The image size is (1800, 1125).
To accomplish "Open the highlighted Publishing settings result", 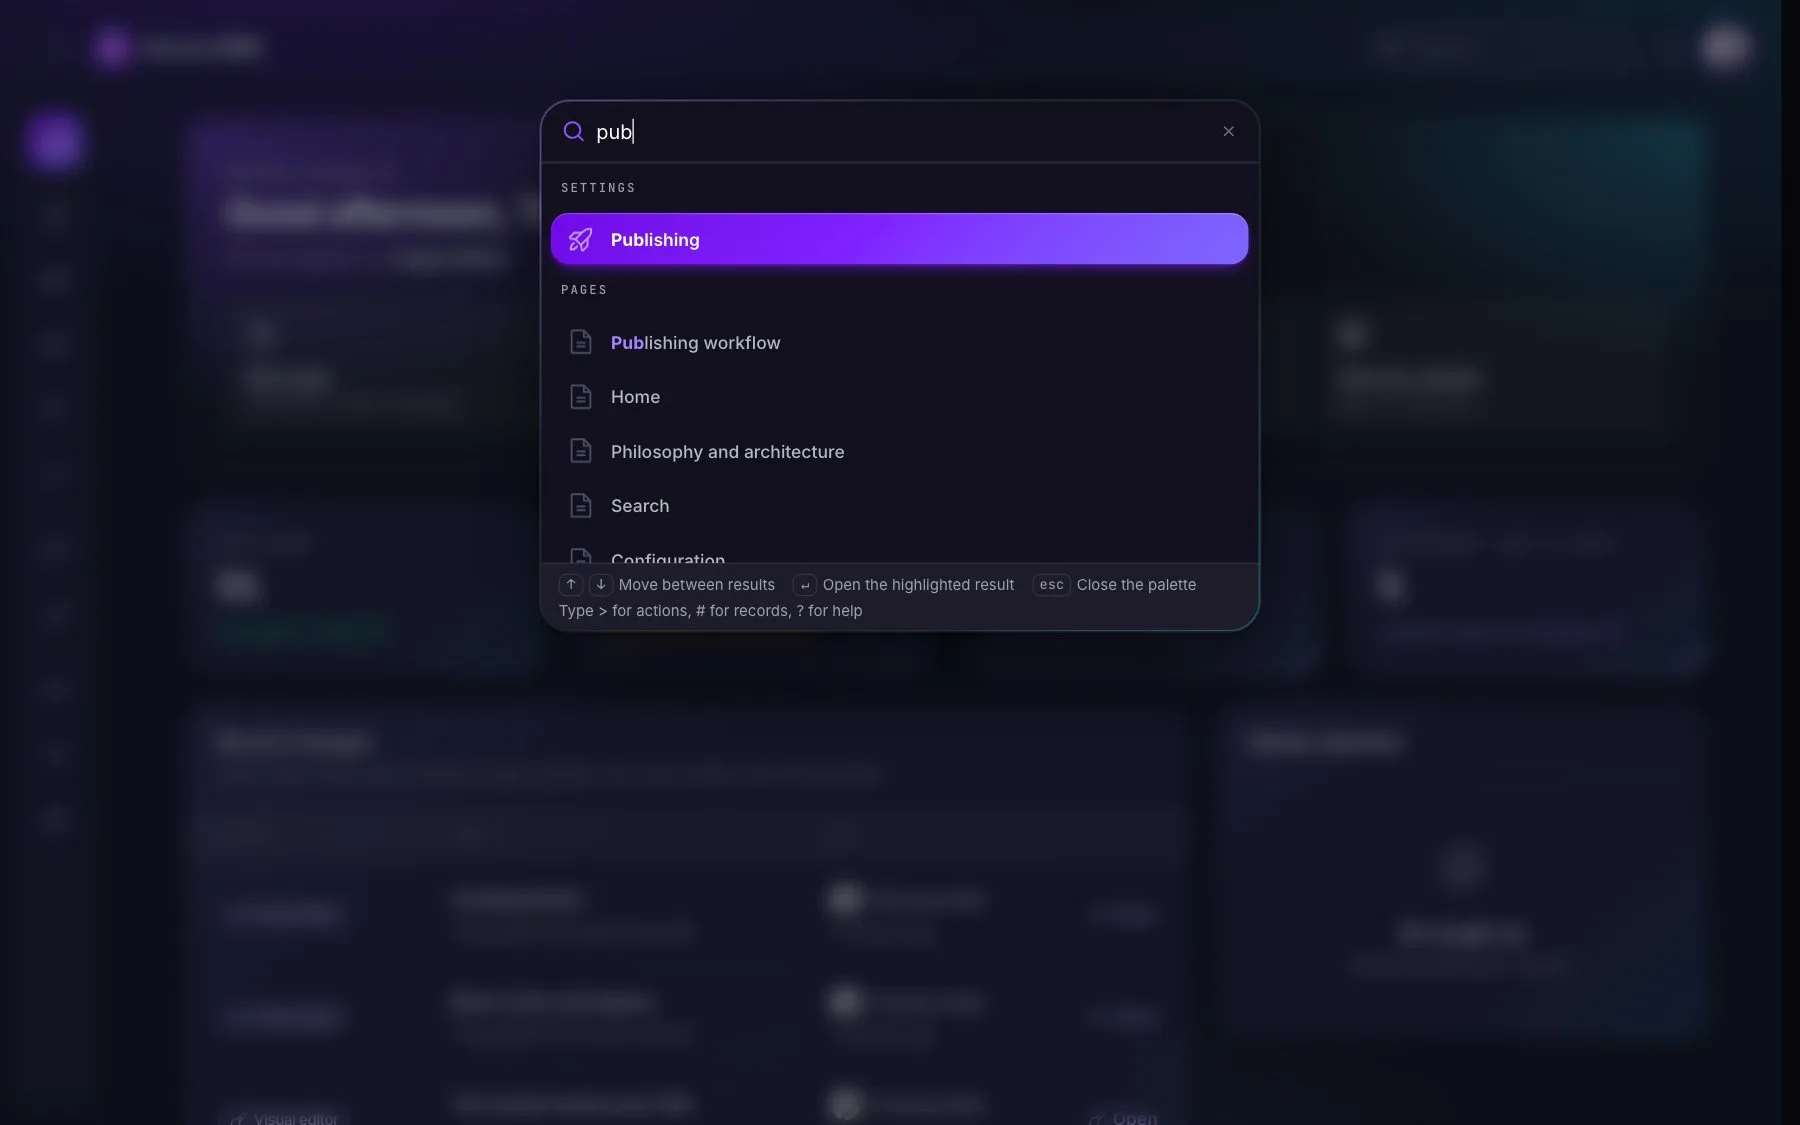I will pos(899,239).
